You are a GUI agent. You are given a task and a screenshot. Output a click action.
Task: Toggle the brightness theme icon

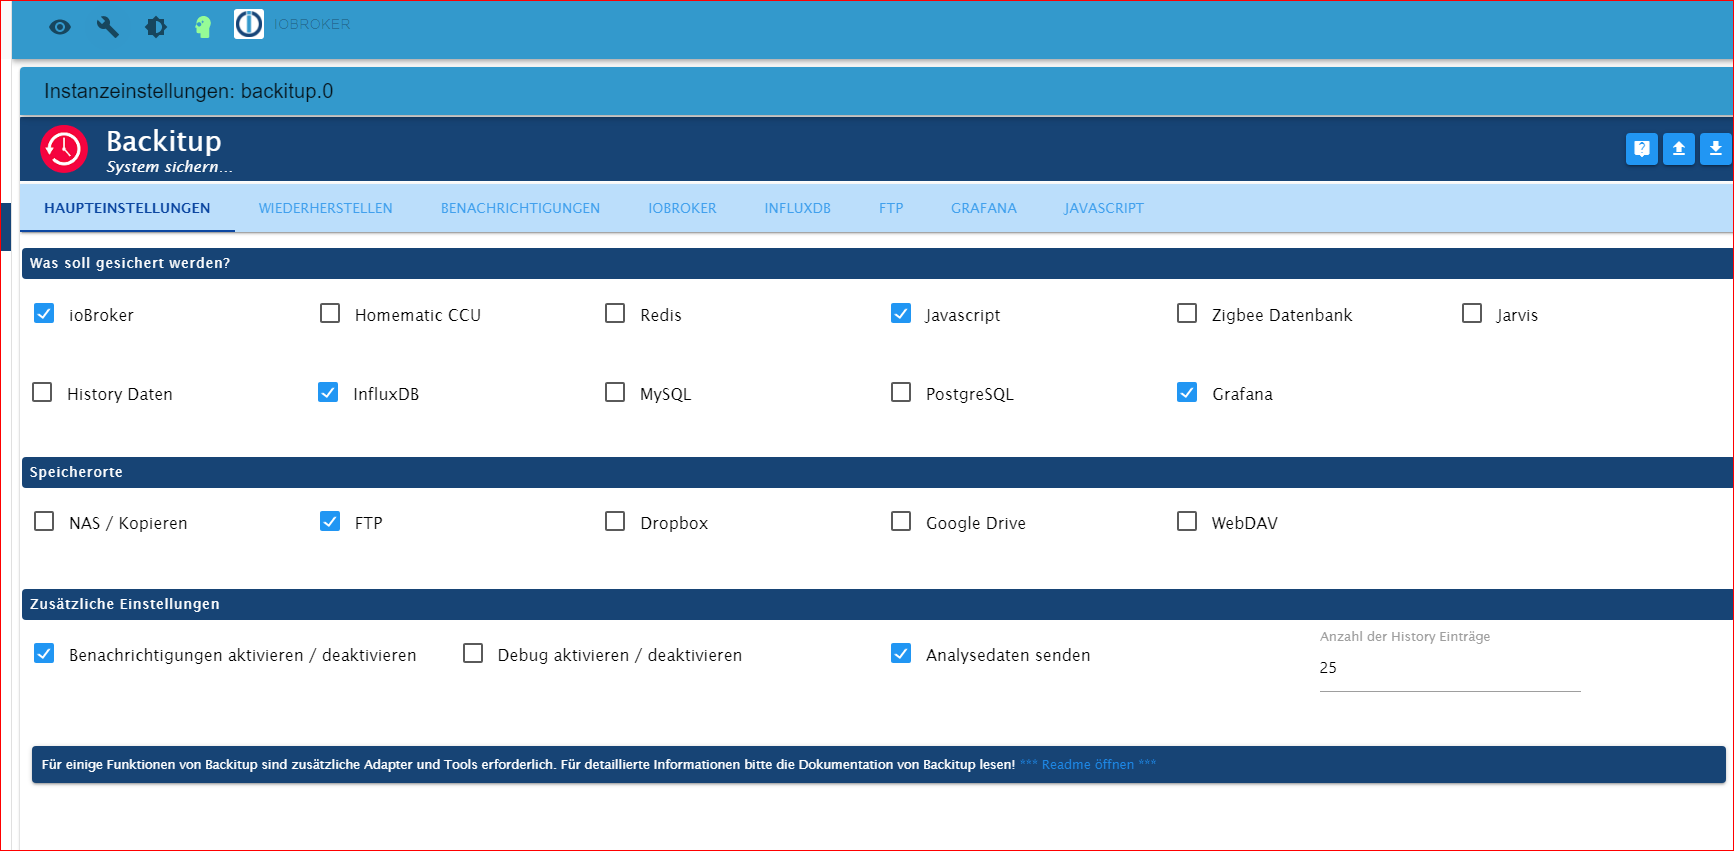click(x=156, y=27)
